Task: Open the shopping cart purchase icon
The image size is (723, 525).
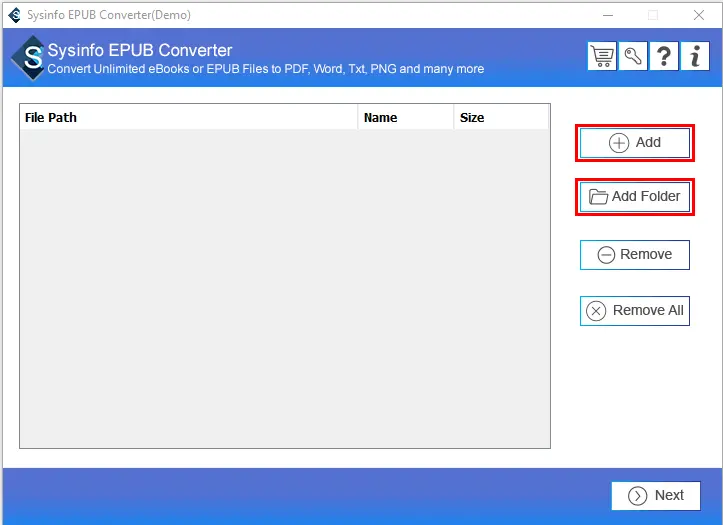Action: [602, 56]
